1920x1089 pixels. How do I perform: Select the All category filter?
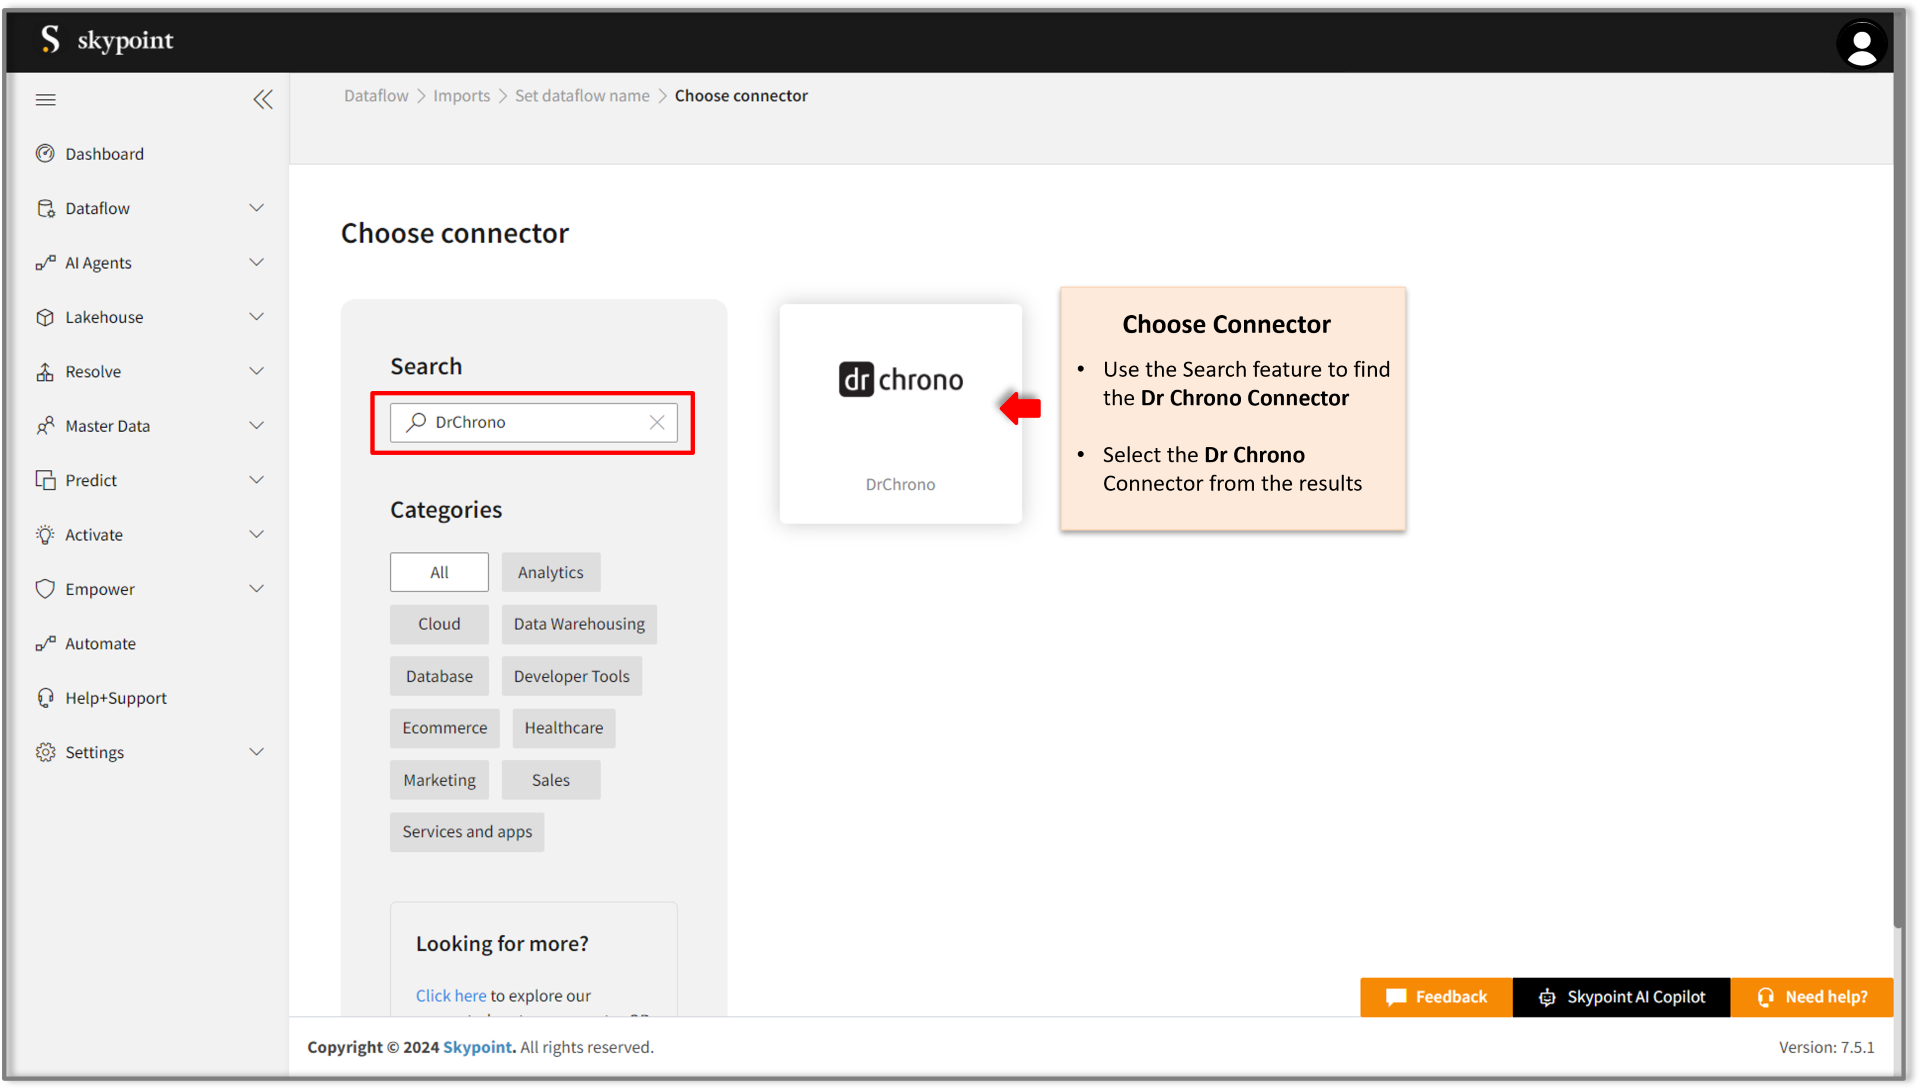[x=439, y=572]
